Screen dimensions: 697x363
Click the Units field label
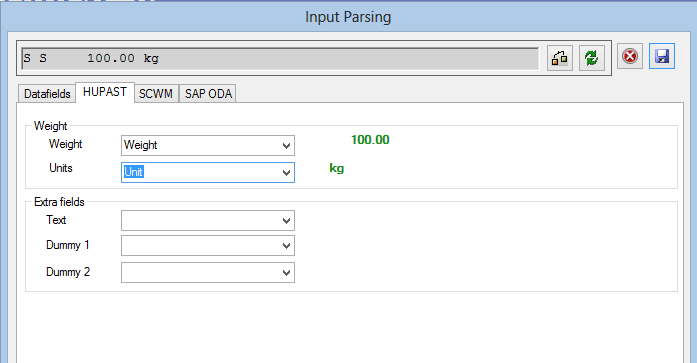pos(61,168)
